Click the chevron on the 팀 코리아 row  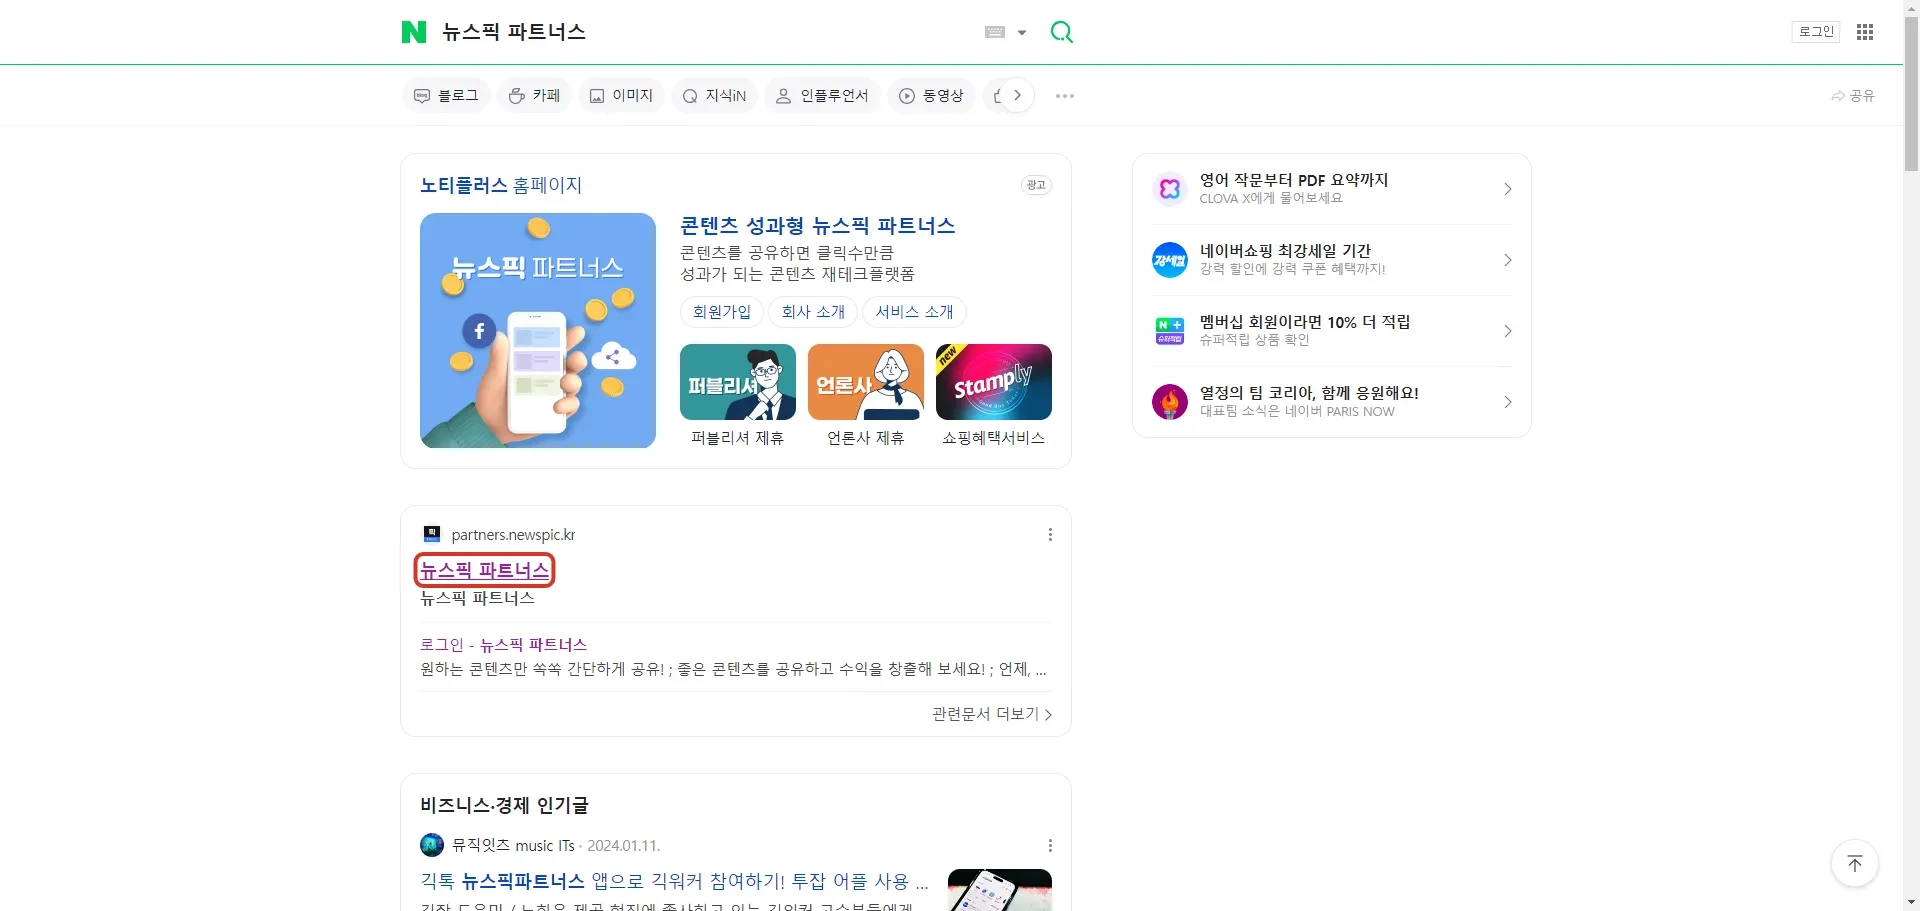1507,402
